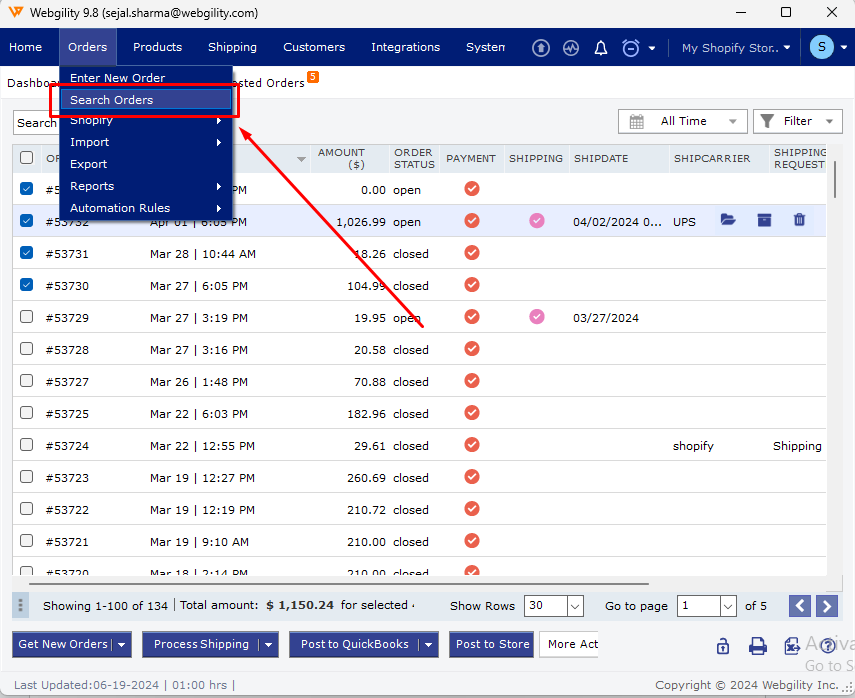Screen dimensions: 855x698
Task: Uncheck the checkbox for order #53730
Action: [26, 285]
